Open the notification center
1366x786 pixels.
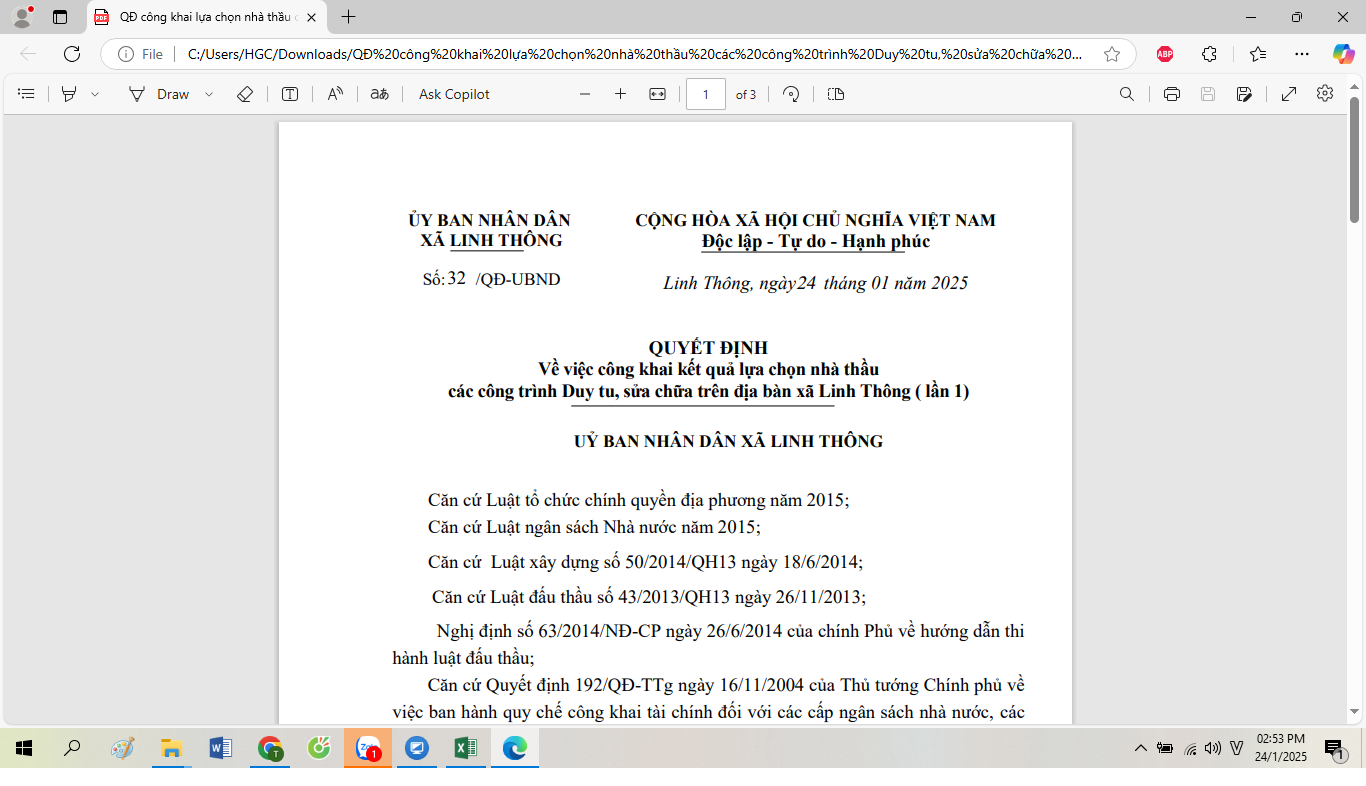[1334, 748]
